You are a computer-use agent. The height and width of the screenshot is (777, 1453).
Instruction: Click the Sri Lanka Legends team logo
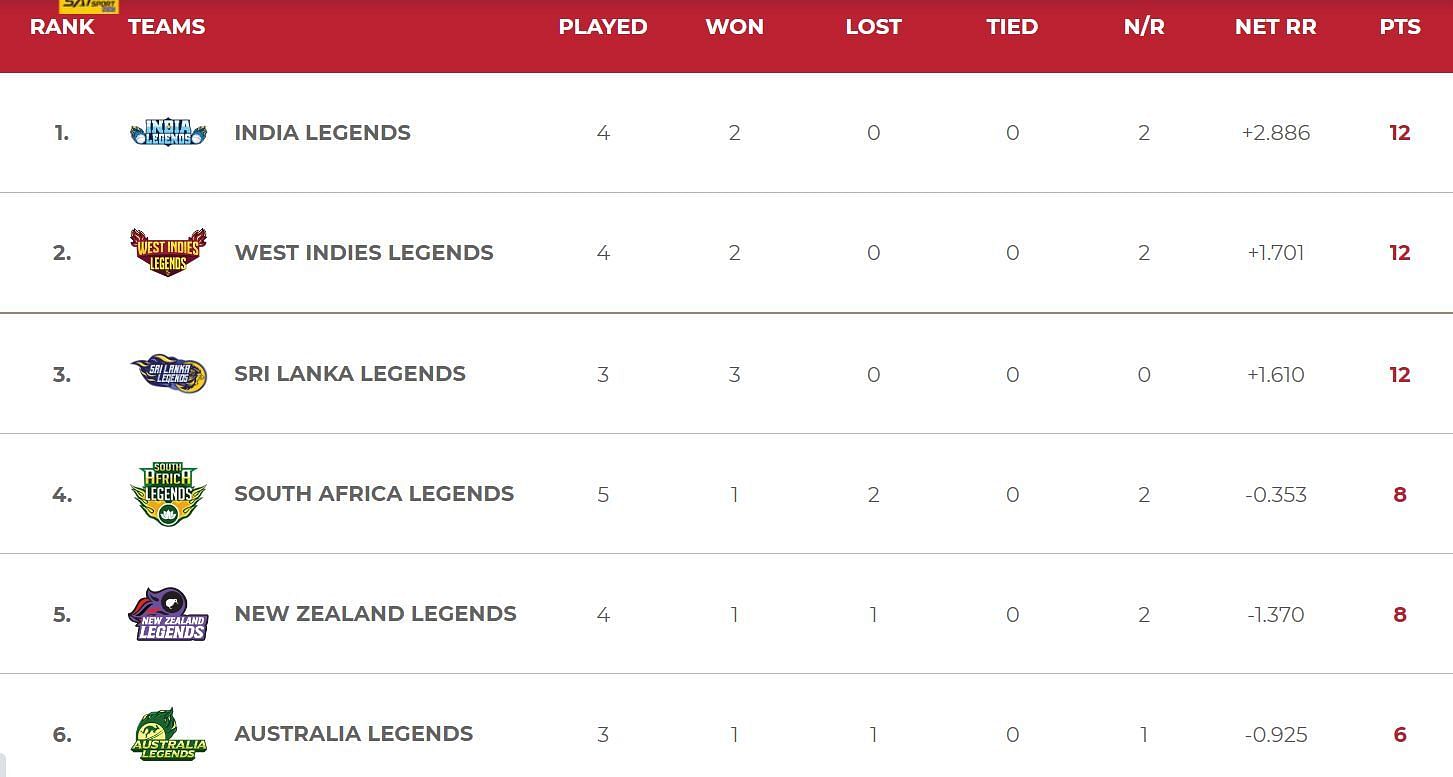168,374
